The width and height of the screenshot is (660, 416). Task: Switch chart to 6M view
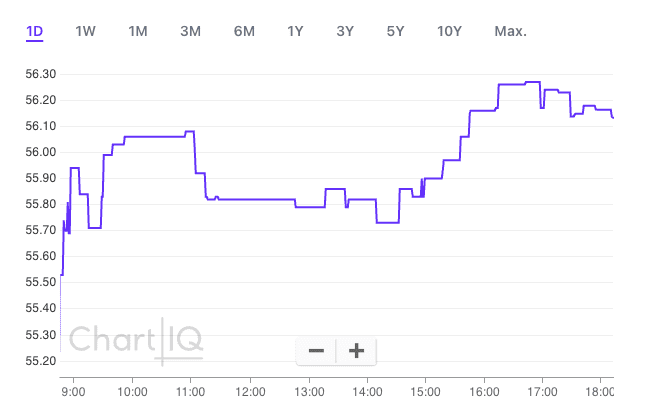coord(244,31)
